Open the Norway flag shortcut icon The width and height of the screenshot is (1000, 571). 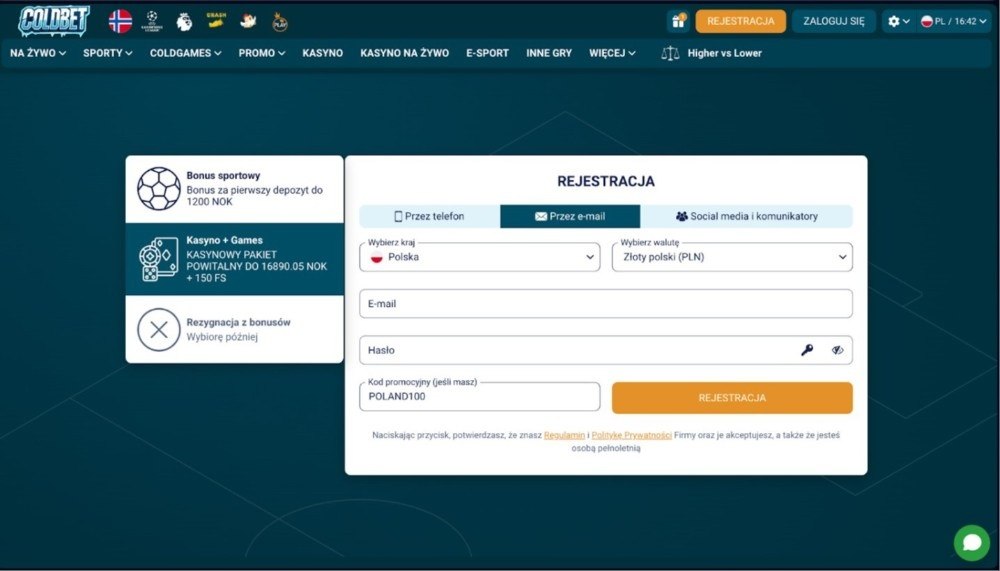(121, 21)
